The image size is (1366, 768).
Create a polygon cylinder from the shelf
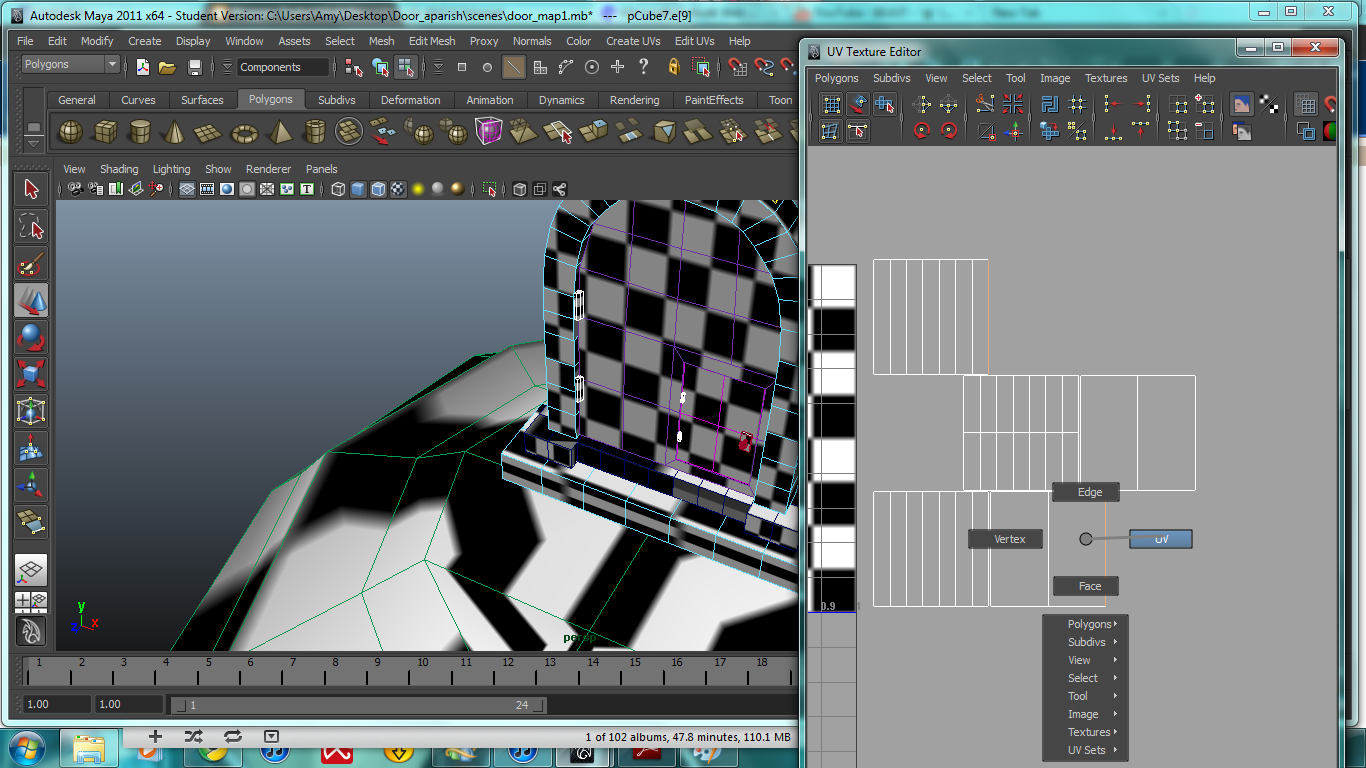138,131
